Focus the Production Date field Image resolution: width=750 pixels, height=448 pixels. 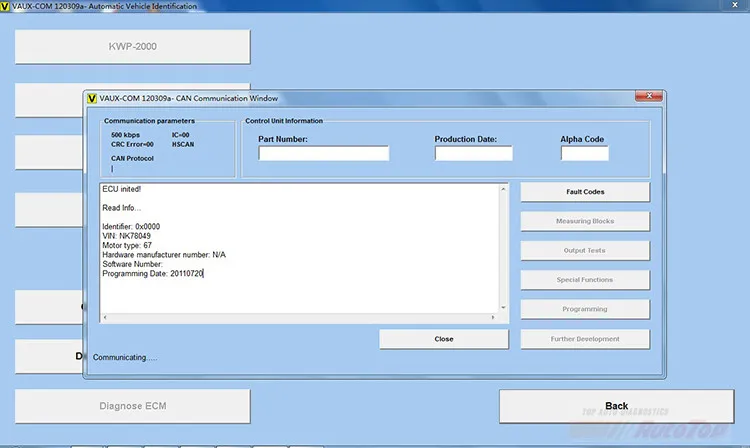click(x=474, y=153)
